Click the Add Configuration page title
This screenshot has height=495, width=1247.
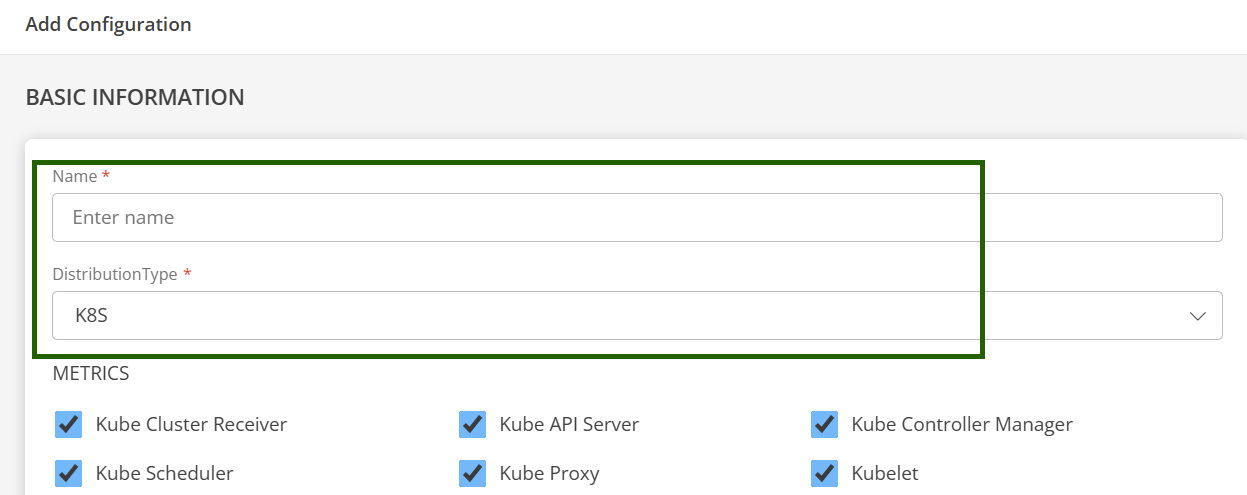tap(108, 24)
